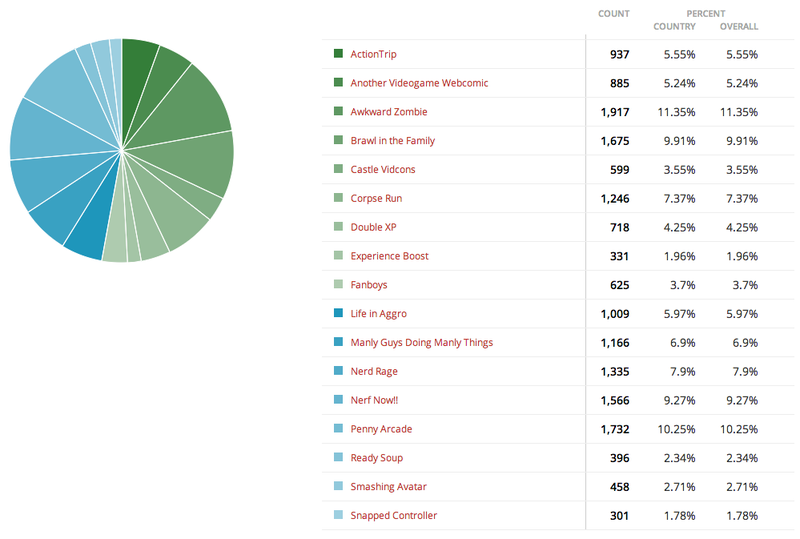
Task: Click the count value 599
Action: [619, 169]
